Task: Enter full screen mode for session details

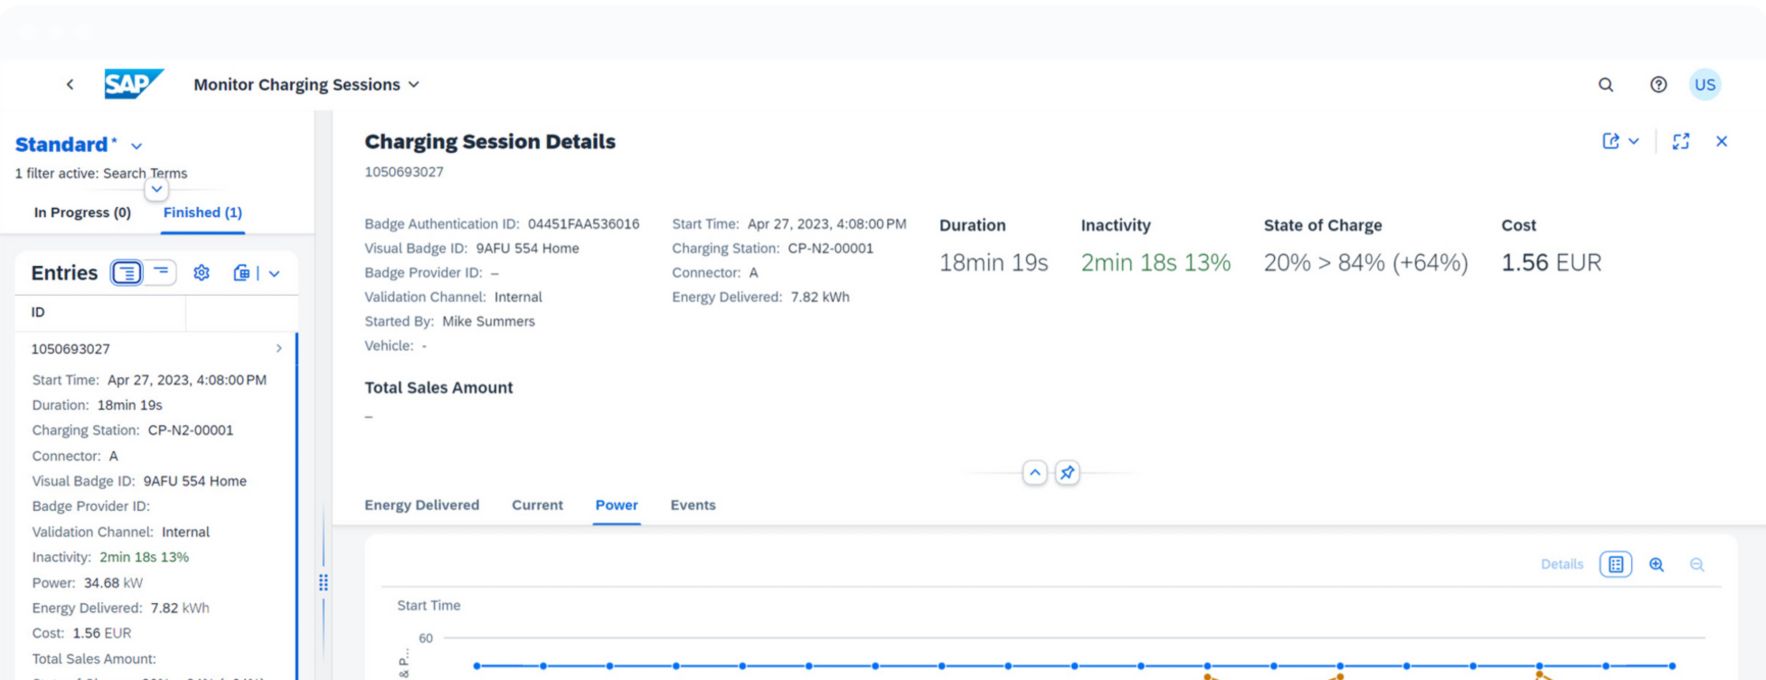Action: (1681, 141)
